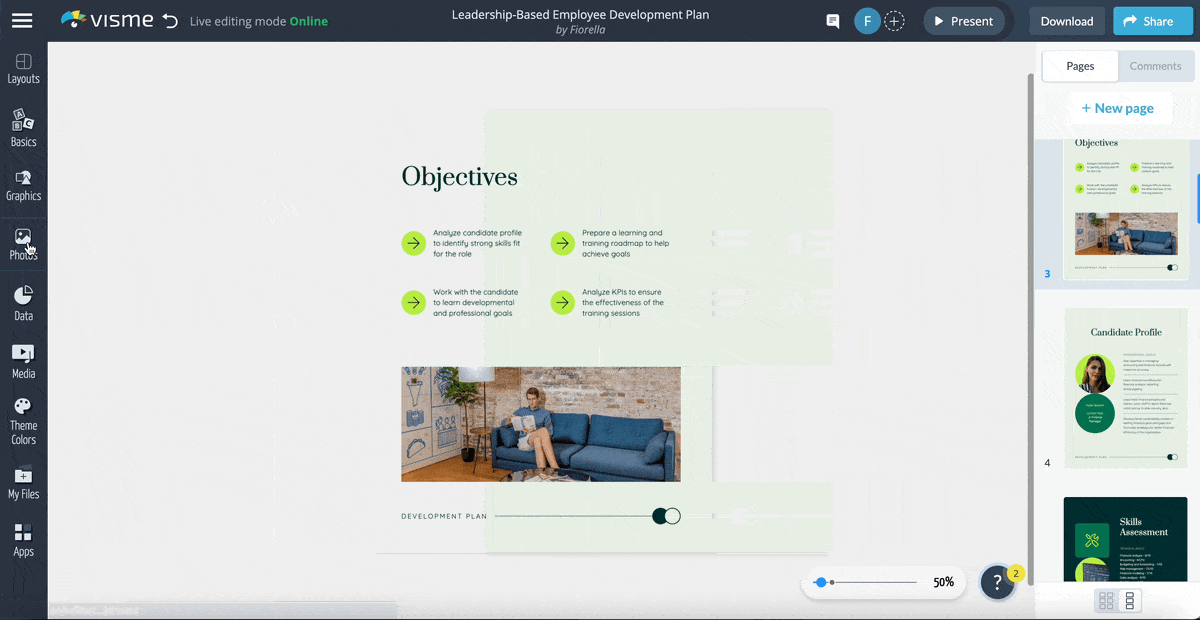The height and width of the screenshot is (620, 1200).
Task: Open the hamburger main menu
Action: (x=22, y=21)
